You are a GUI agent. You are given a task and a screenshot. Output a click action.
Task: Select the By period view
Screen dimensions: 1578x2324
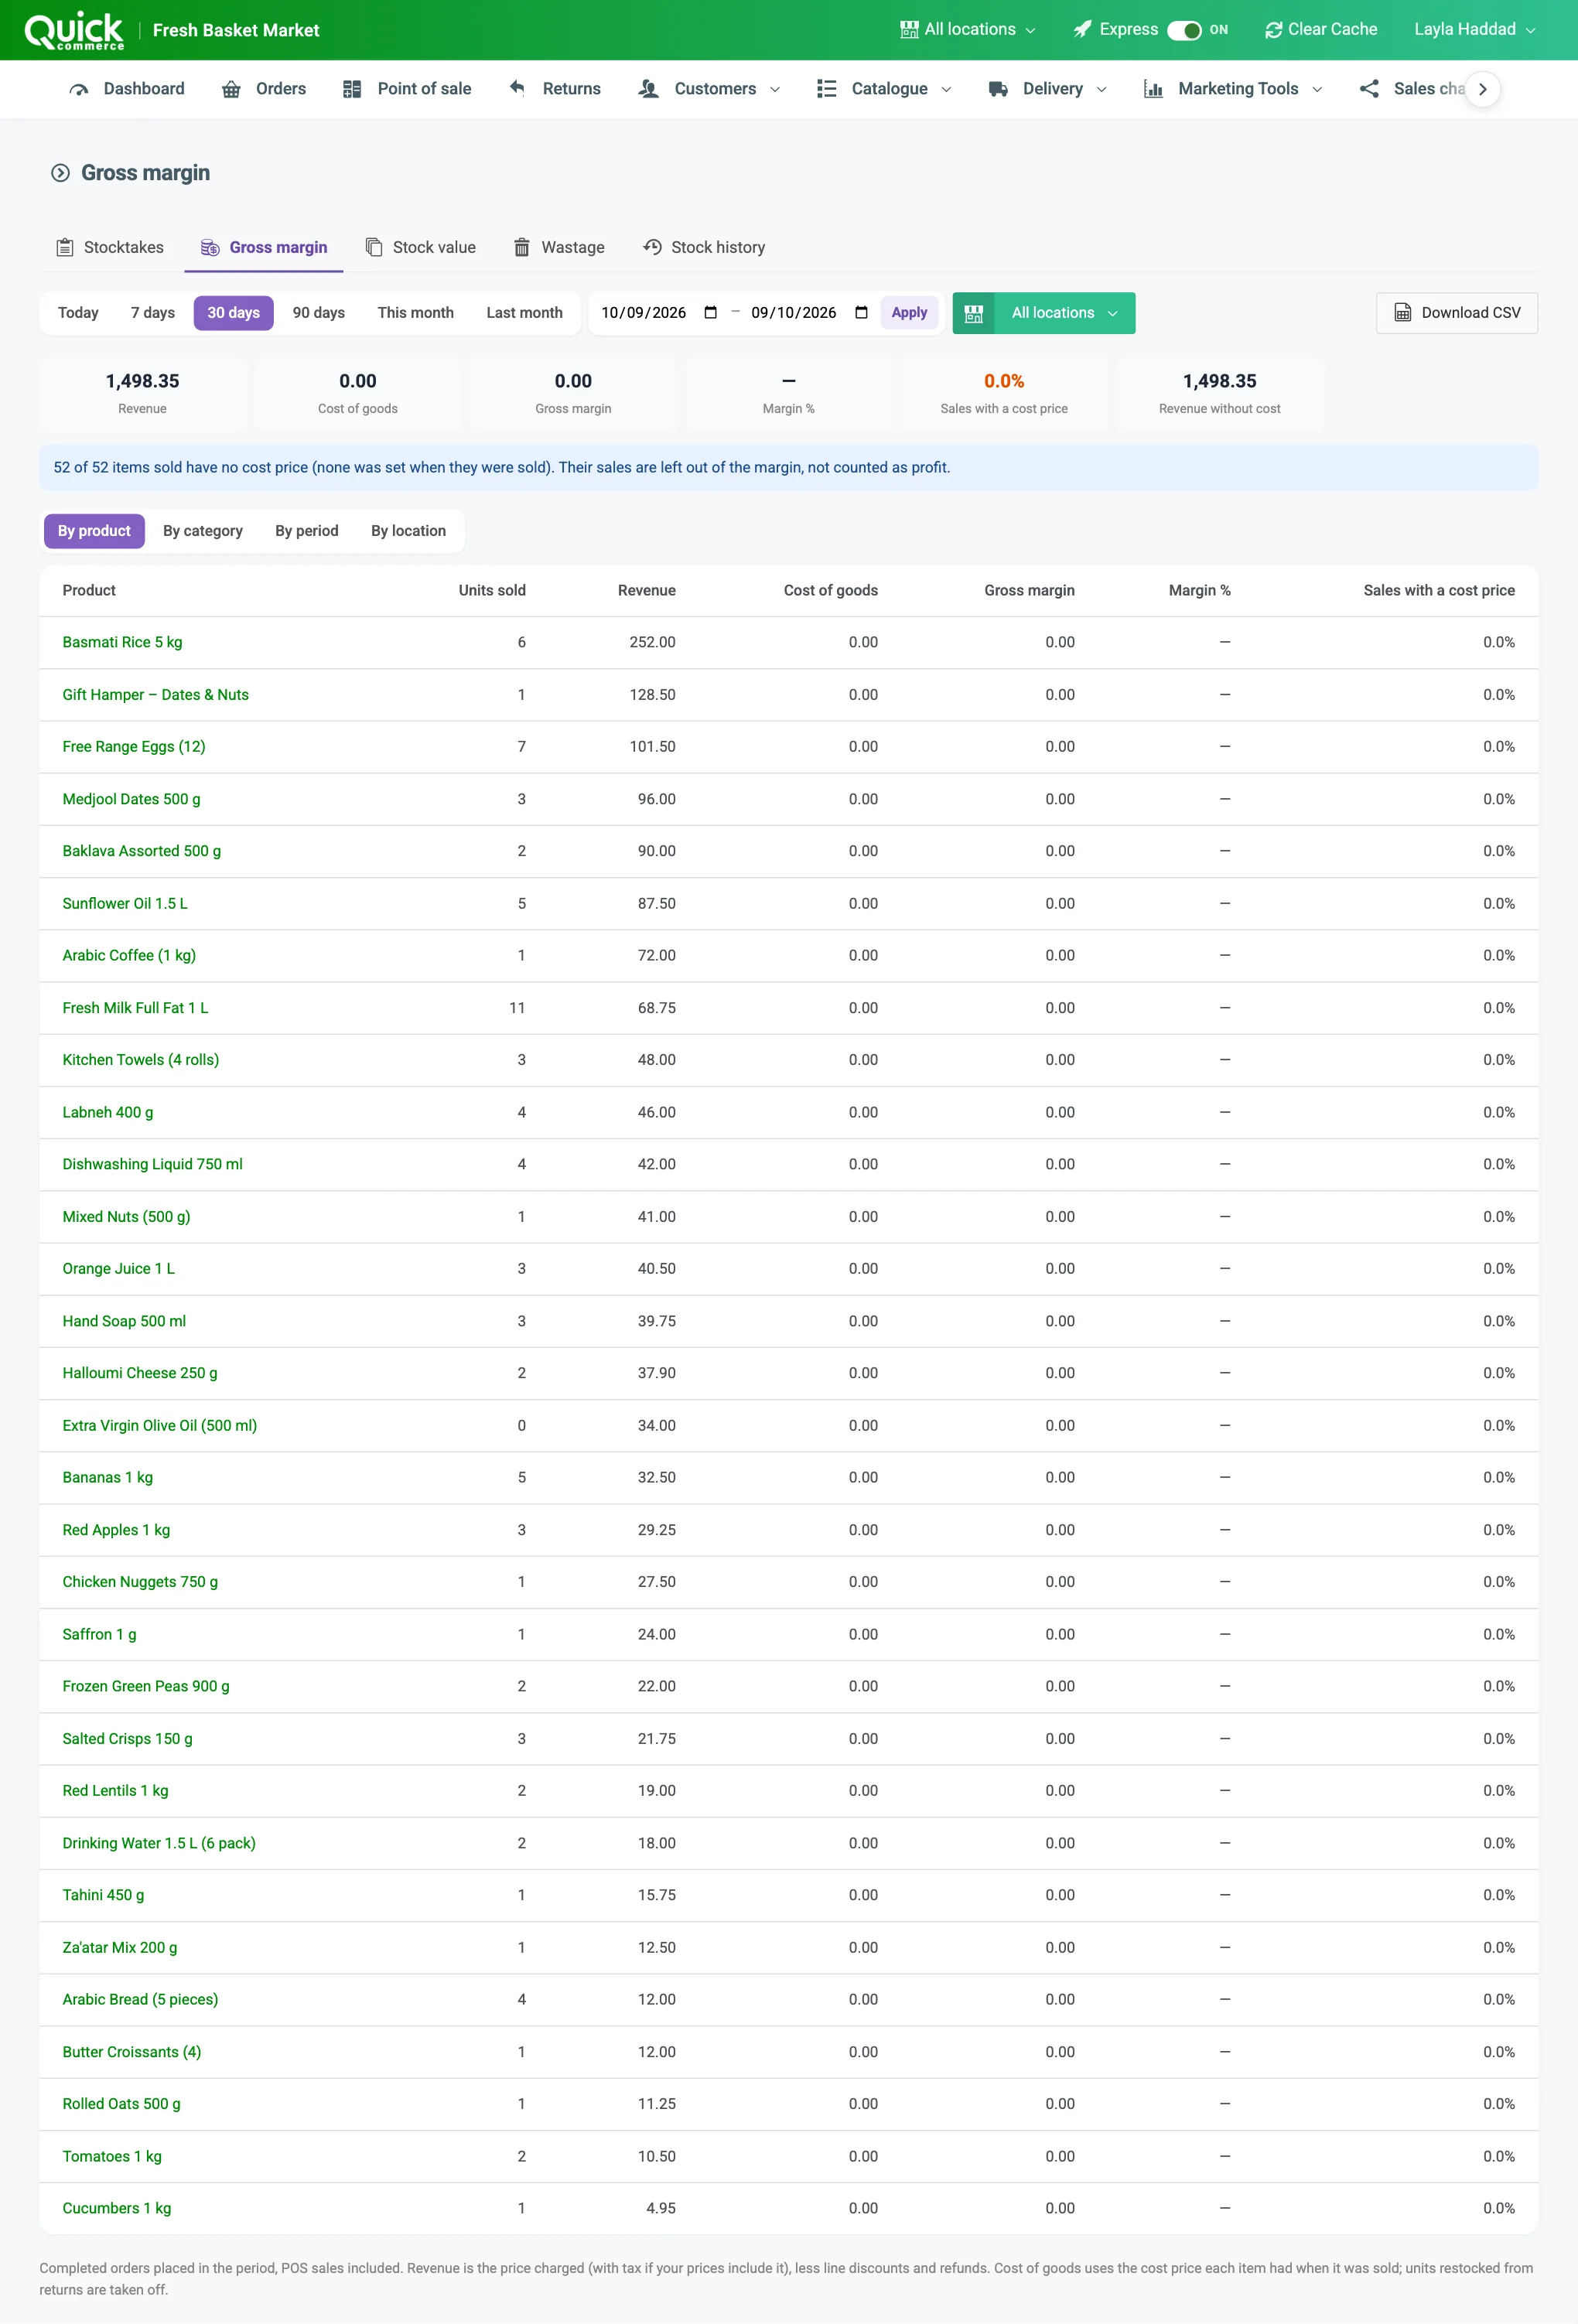(x=307, y=531)
